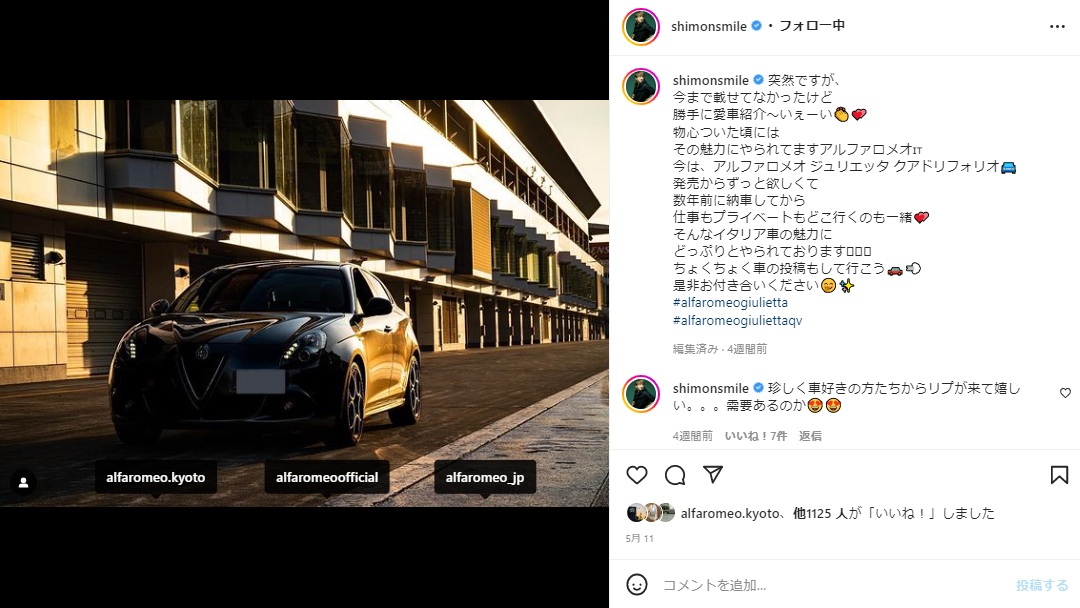Like the shimonsmile comment with the small heart
This screenshot has width=1080, height=608.
[1066, 393]
